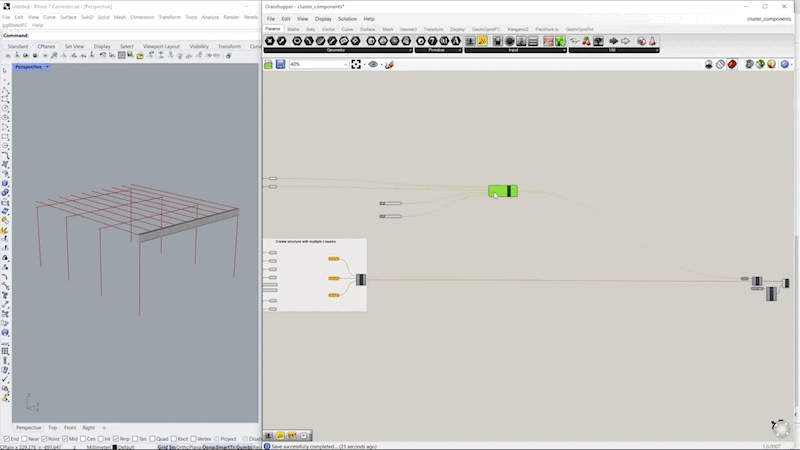Toggle the Point osnap checkbox
This screenshot has height=450, width=800.
44,439
